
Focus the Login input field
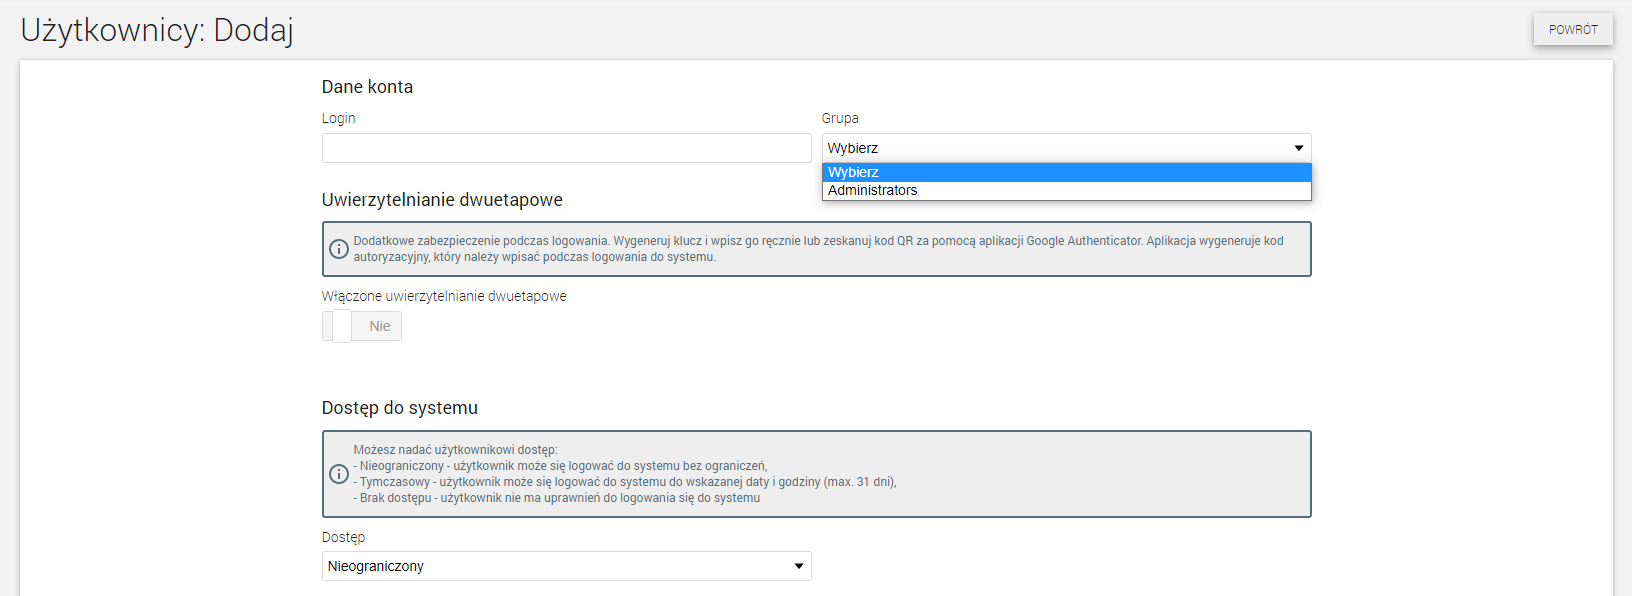click(x=566, y=148)
